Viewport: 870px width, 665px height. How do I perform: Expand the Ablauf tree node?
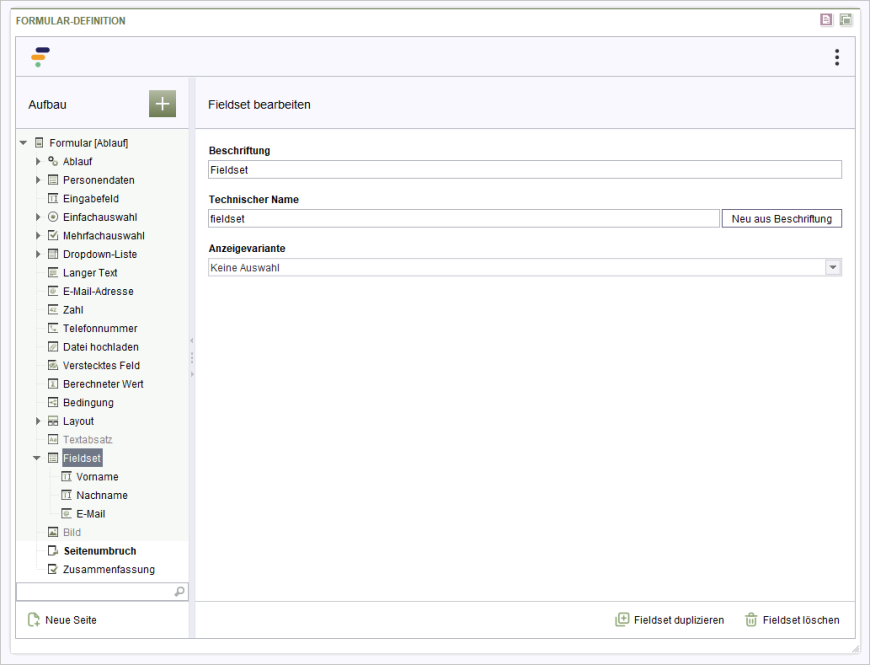point(39,161)
